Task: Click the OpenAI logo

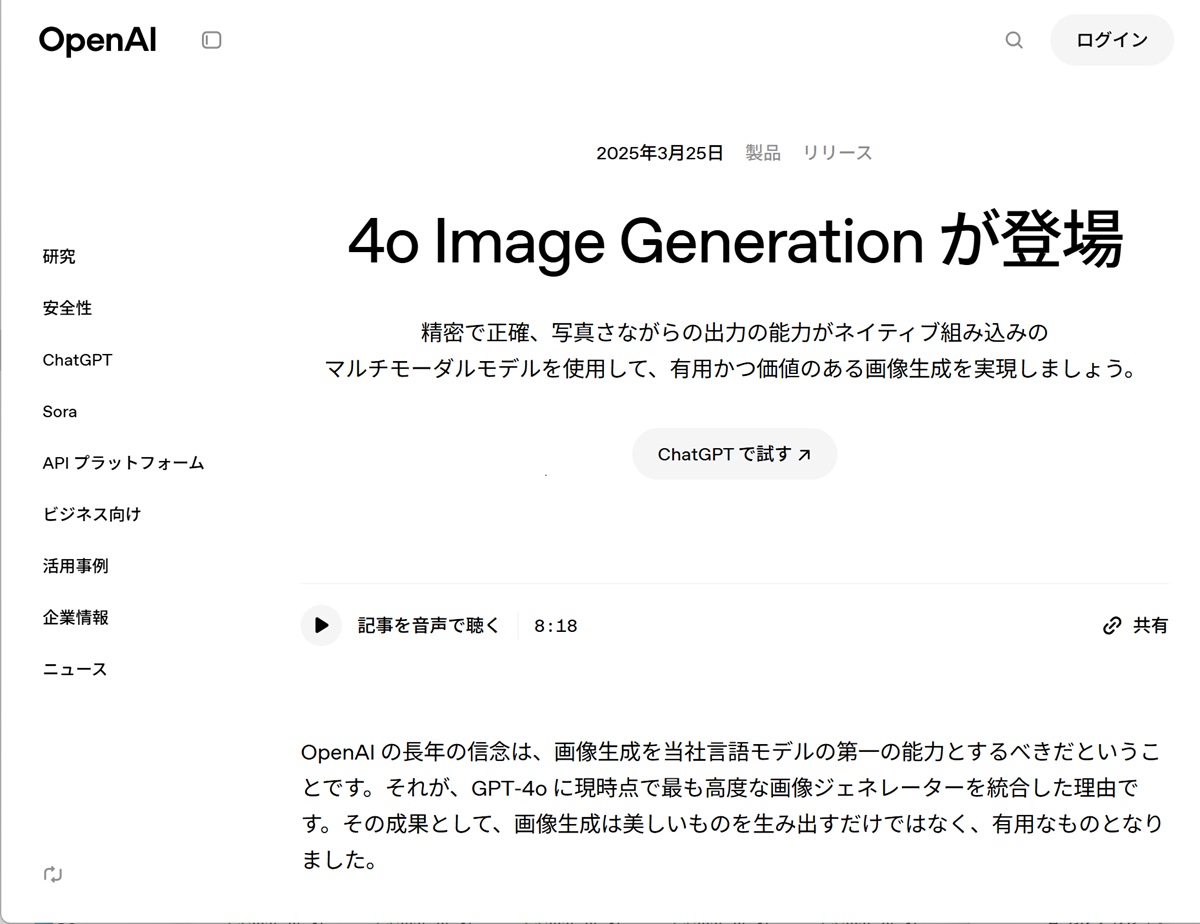Action: click(96, 41)
